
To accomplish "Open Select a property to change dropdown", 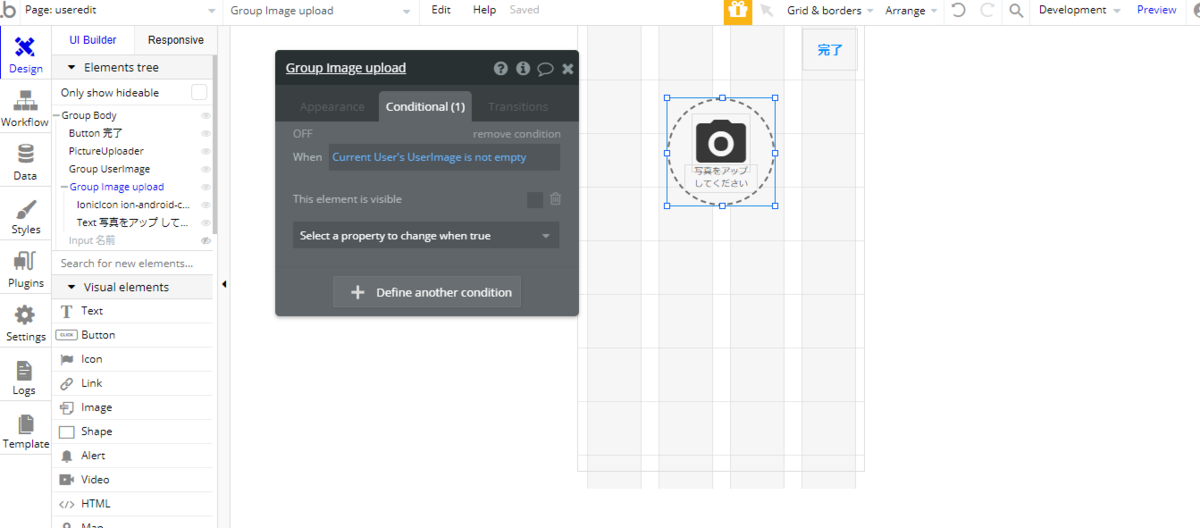I will [x=426, y=236].
